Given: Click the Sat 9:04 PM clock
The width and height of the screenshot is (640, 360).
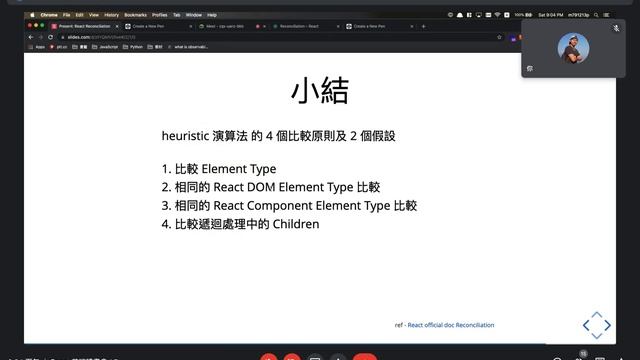Looking at the screenshot, I should pos(550,15).
